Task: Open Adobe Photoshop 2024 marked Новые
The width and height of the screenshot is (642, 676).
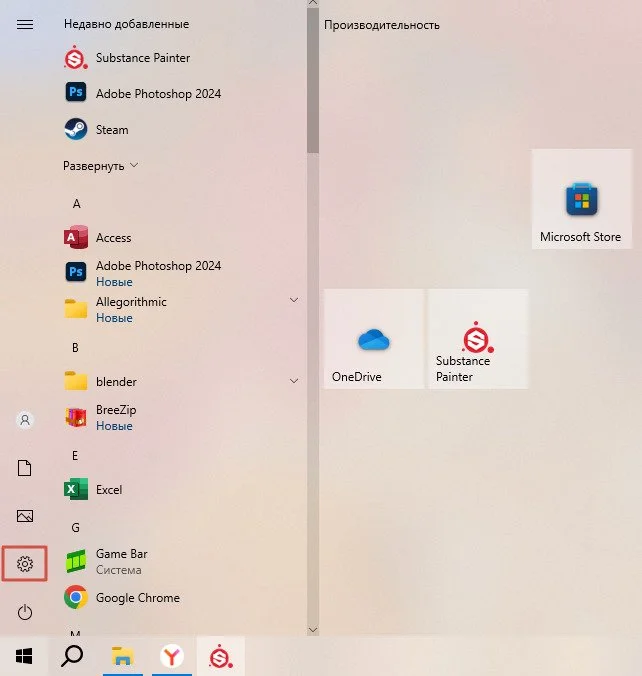Action: [x=143, y=273]
